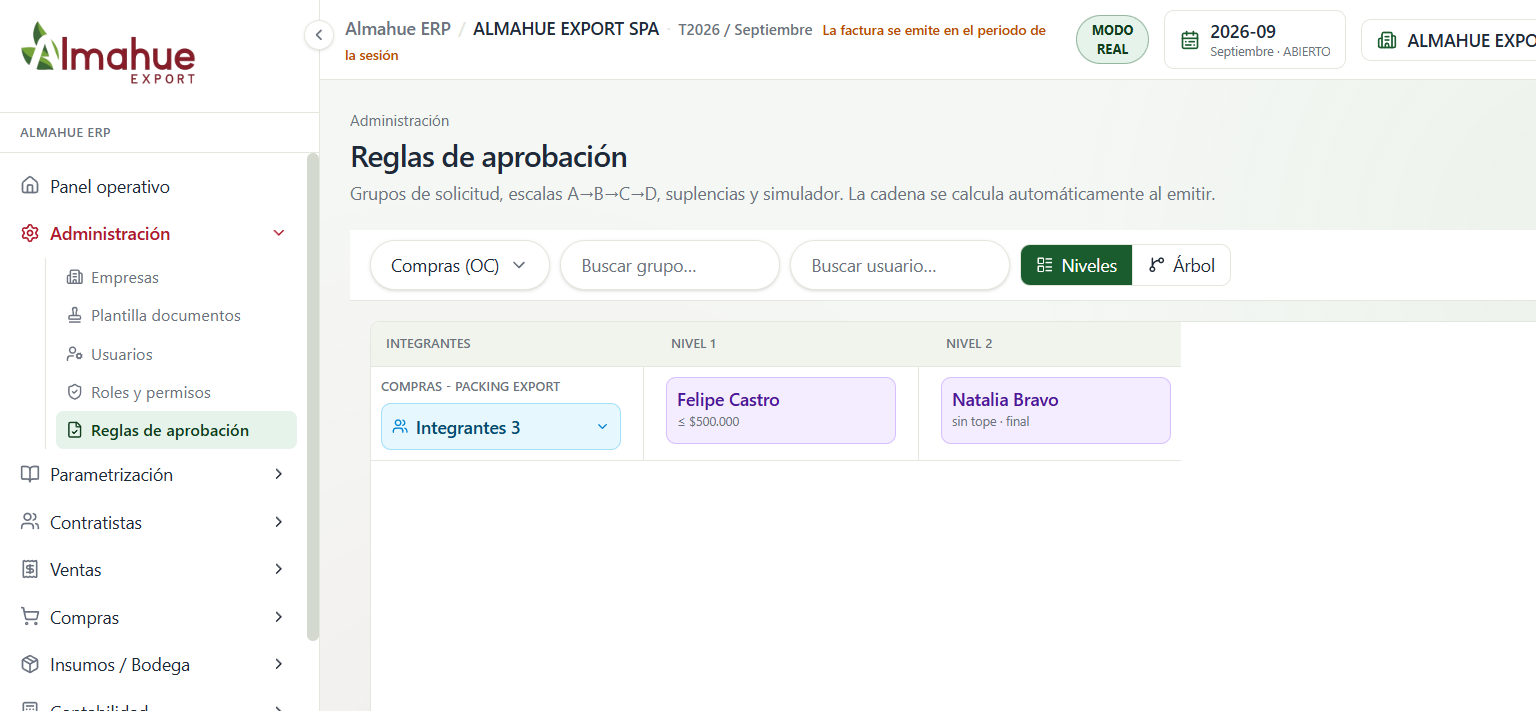This screenshot has width=1536, height=711.
Task: Click the Insumos / Bodega box icon
Action: 30,664
